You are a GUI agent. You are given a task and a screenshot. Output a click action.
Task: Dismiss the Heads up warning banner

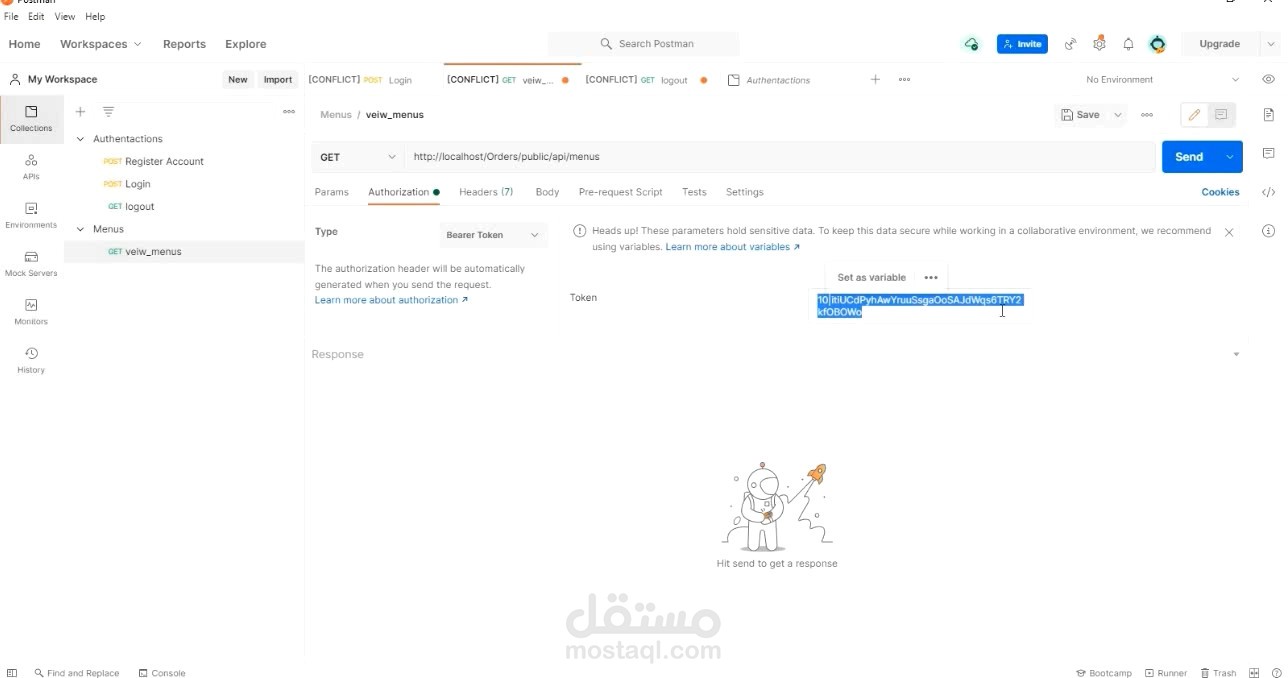[1229, 232]
